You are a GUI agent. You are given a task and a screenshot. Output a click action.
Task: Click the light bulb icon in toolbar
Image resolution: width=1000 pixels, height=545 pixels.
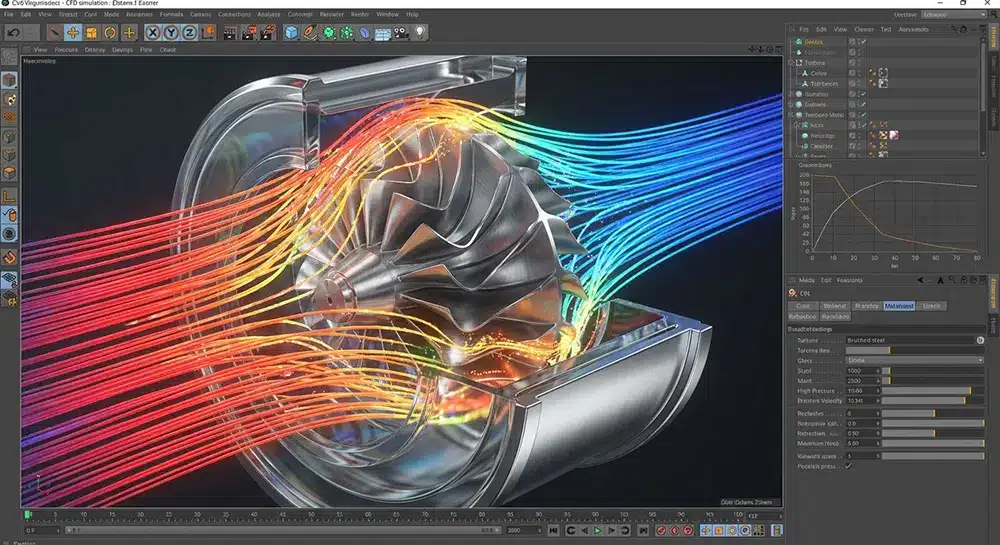click(420, 33)
